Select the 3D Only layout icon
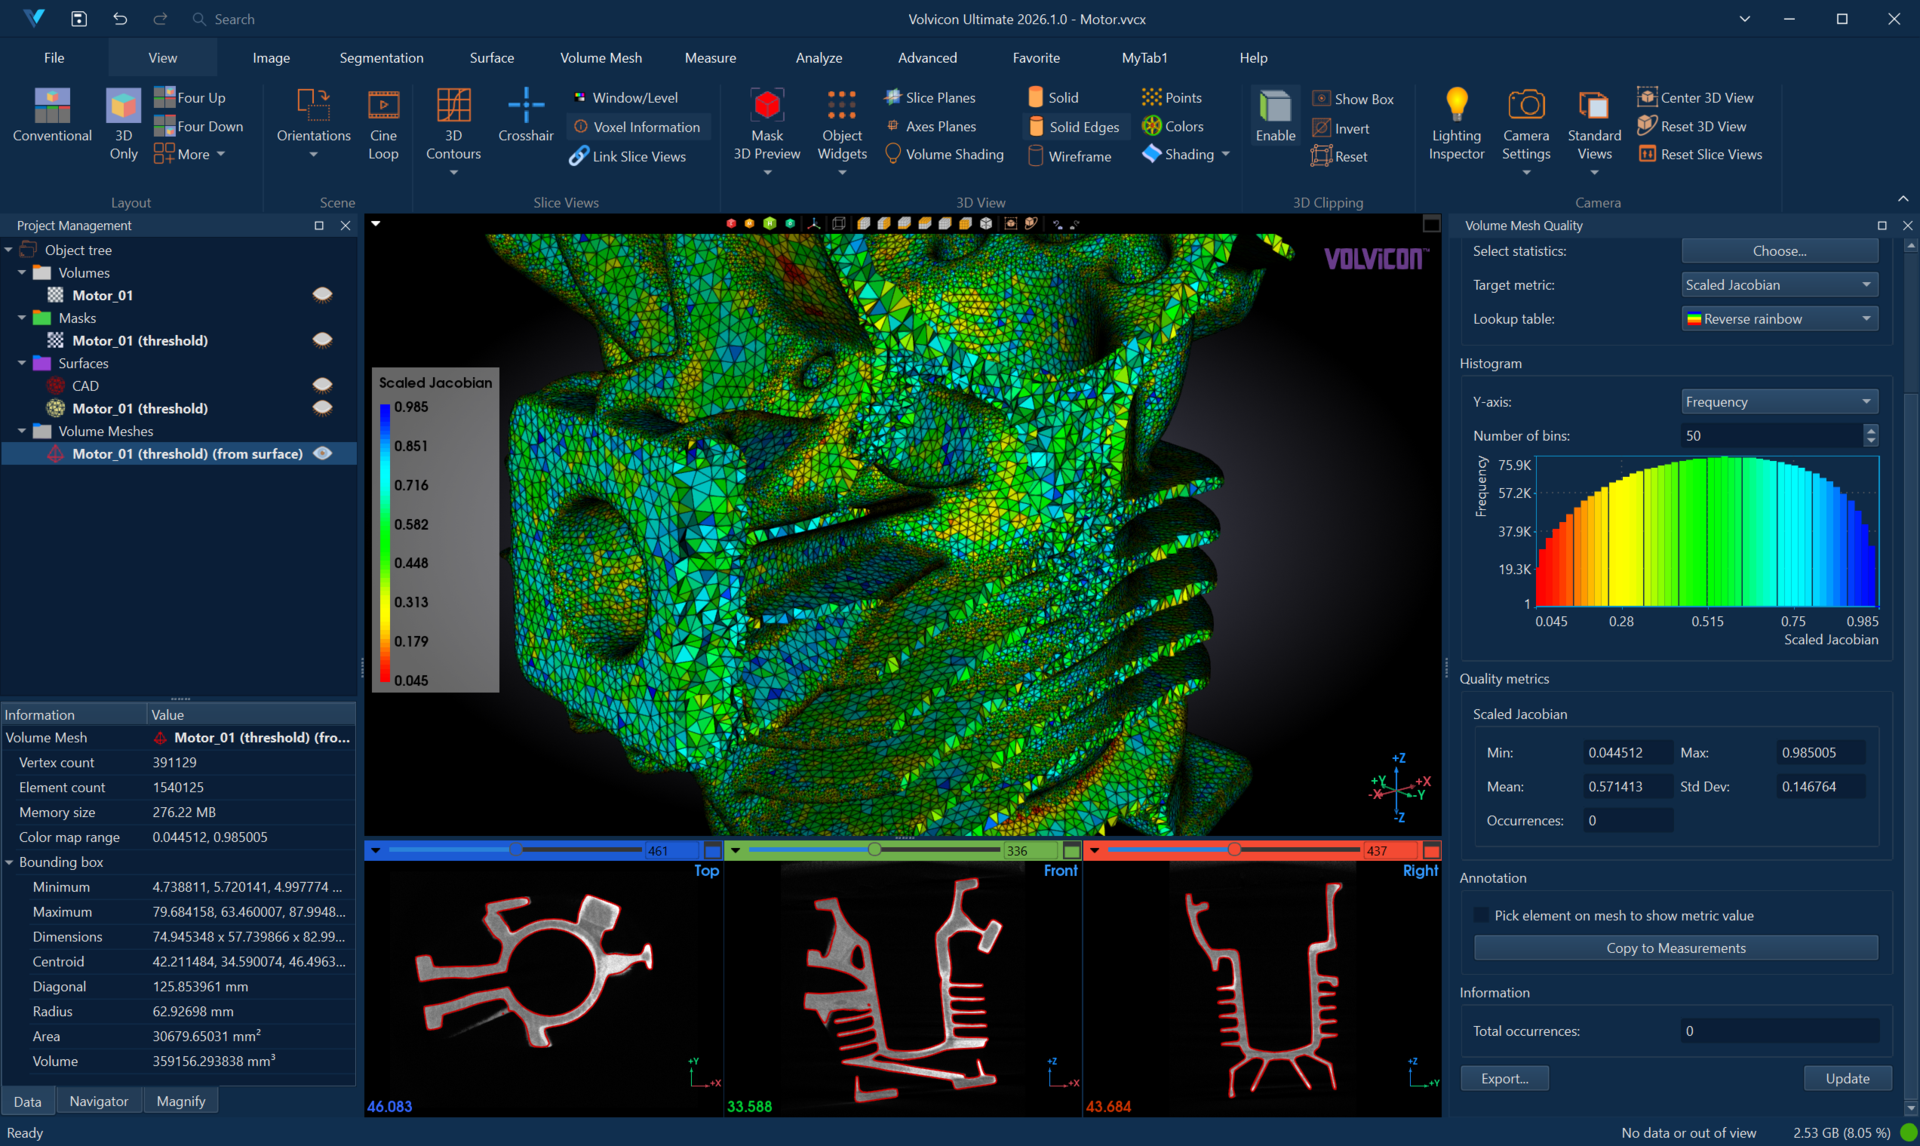This screenshot has height=1146, width=1920. click(x=123, y=106)
